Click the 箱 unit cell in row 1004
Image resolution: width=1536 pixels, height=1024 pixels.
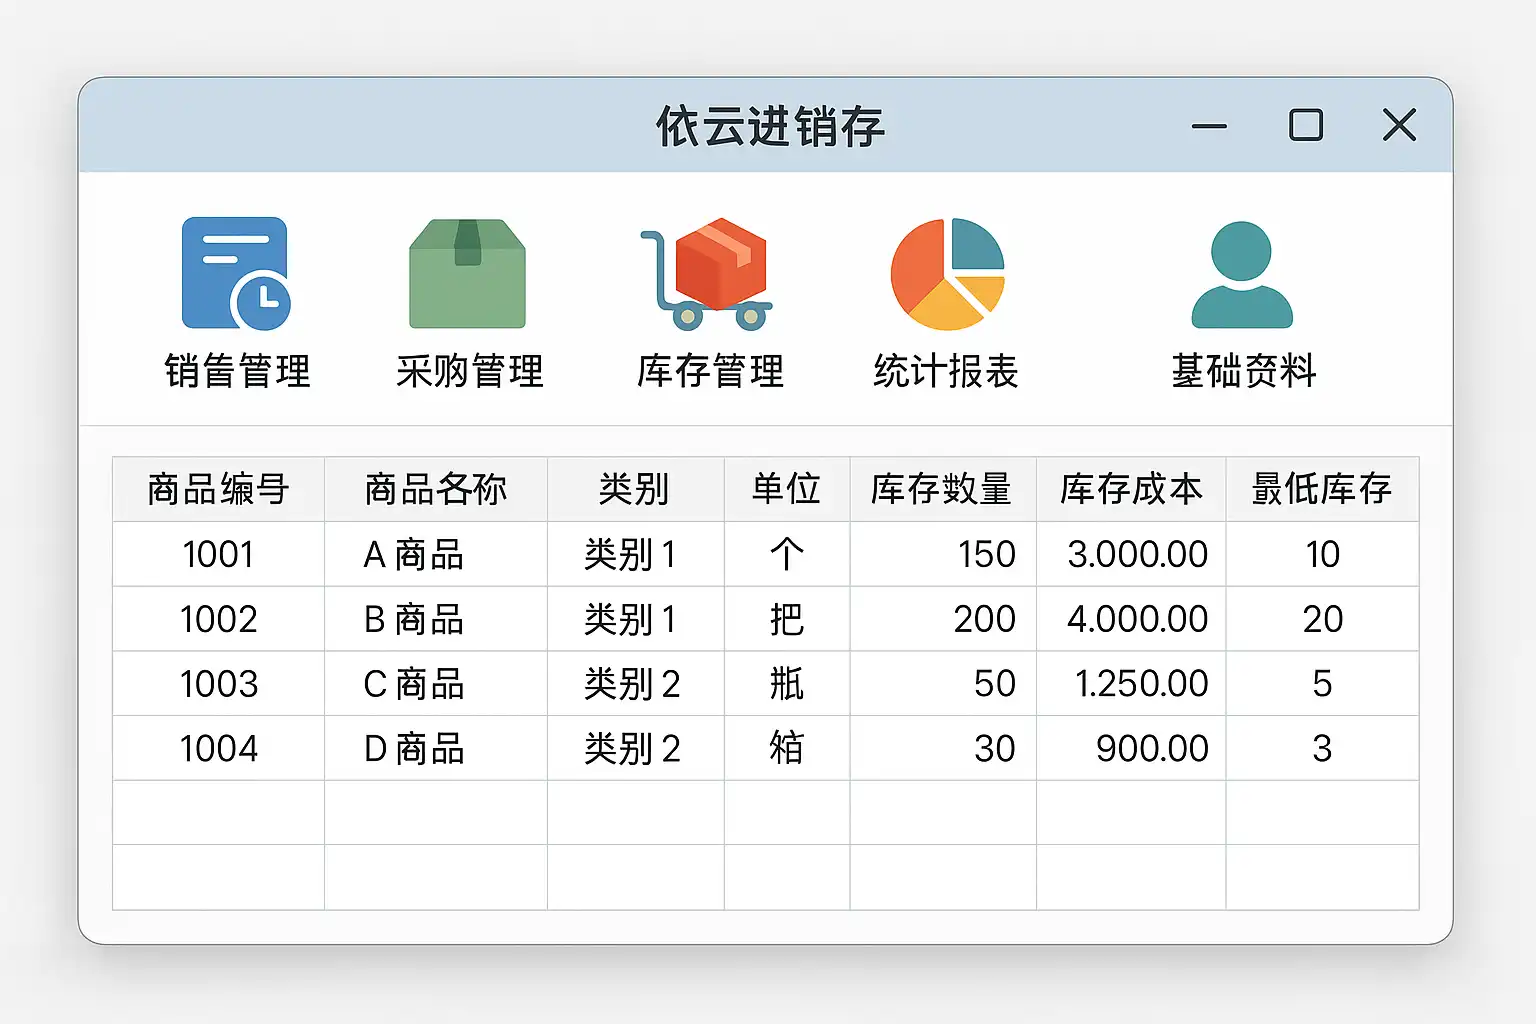pos(786,748)
